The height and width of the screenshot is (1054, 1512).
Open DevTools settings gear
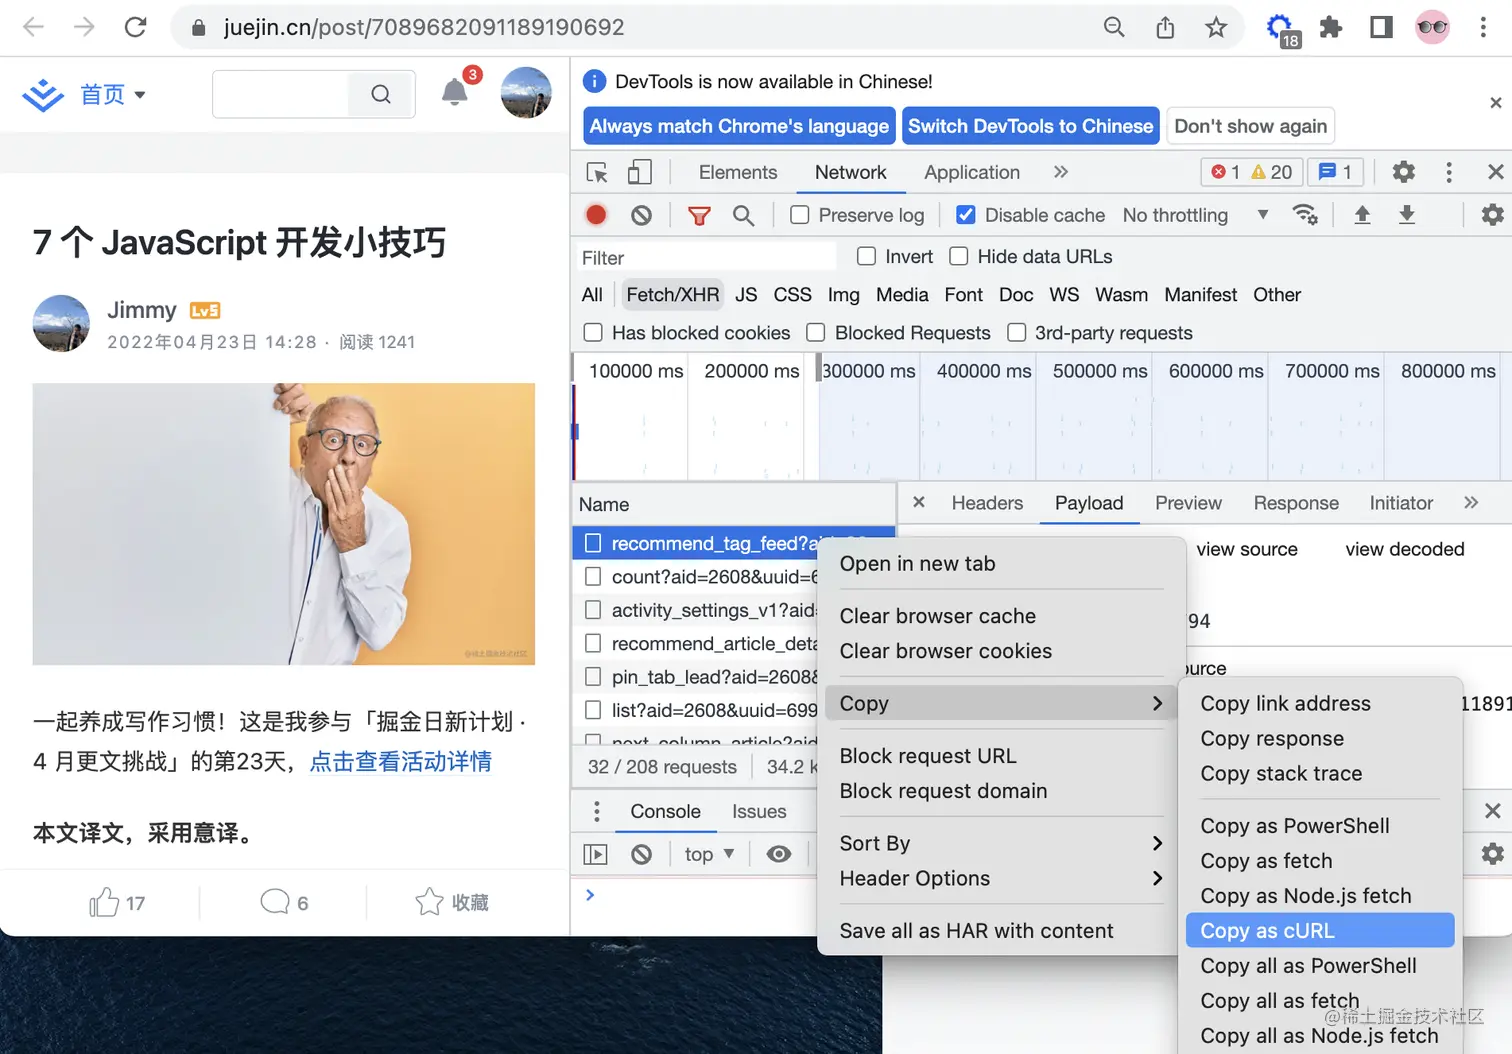(1404, 172)
